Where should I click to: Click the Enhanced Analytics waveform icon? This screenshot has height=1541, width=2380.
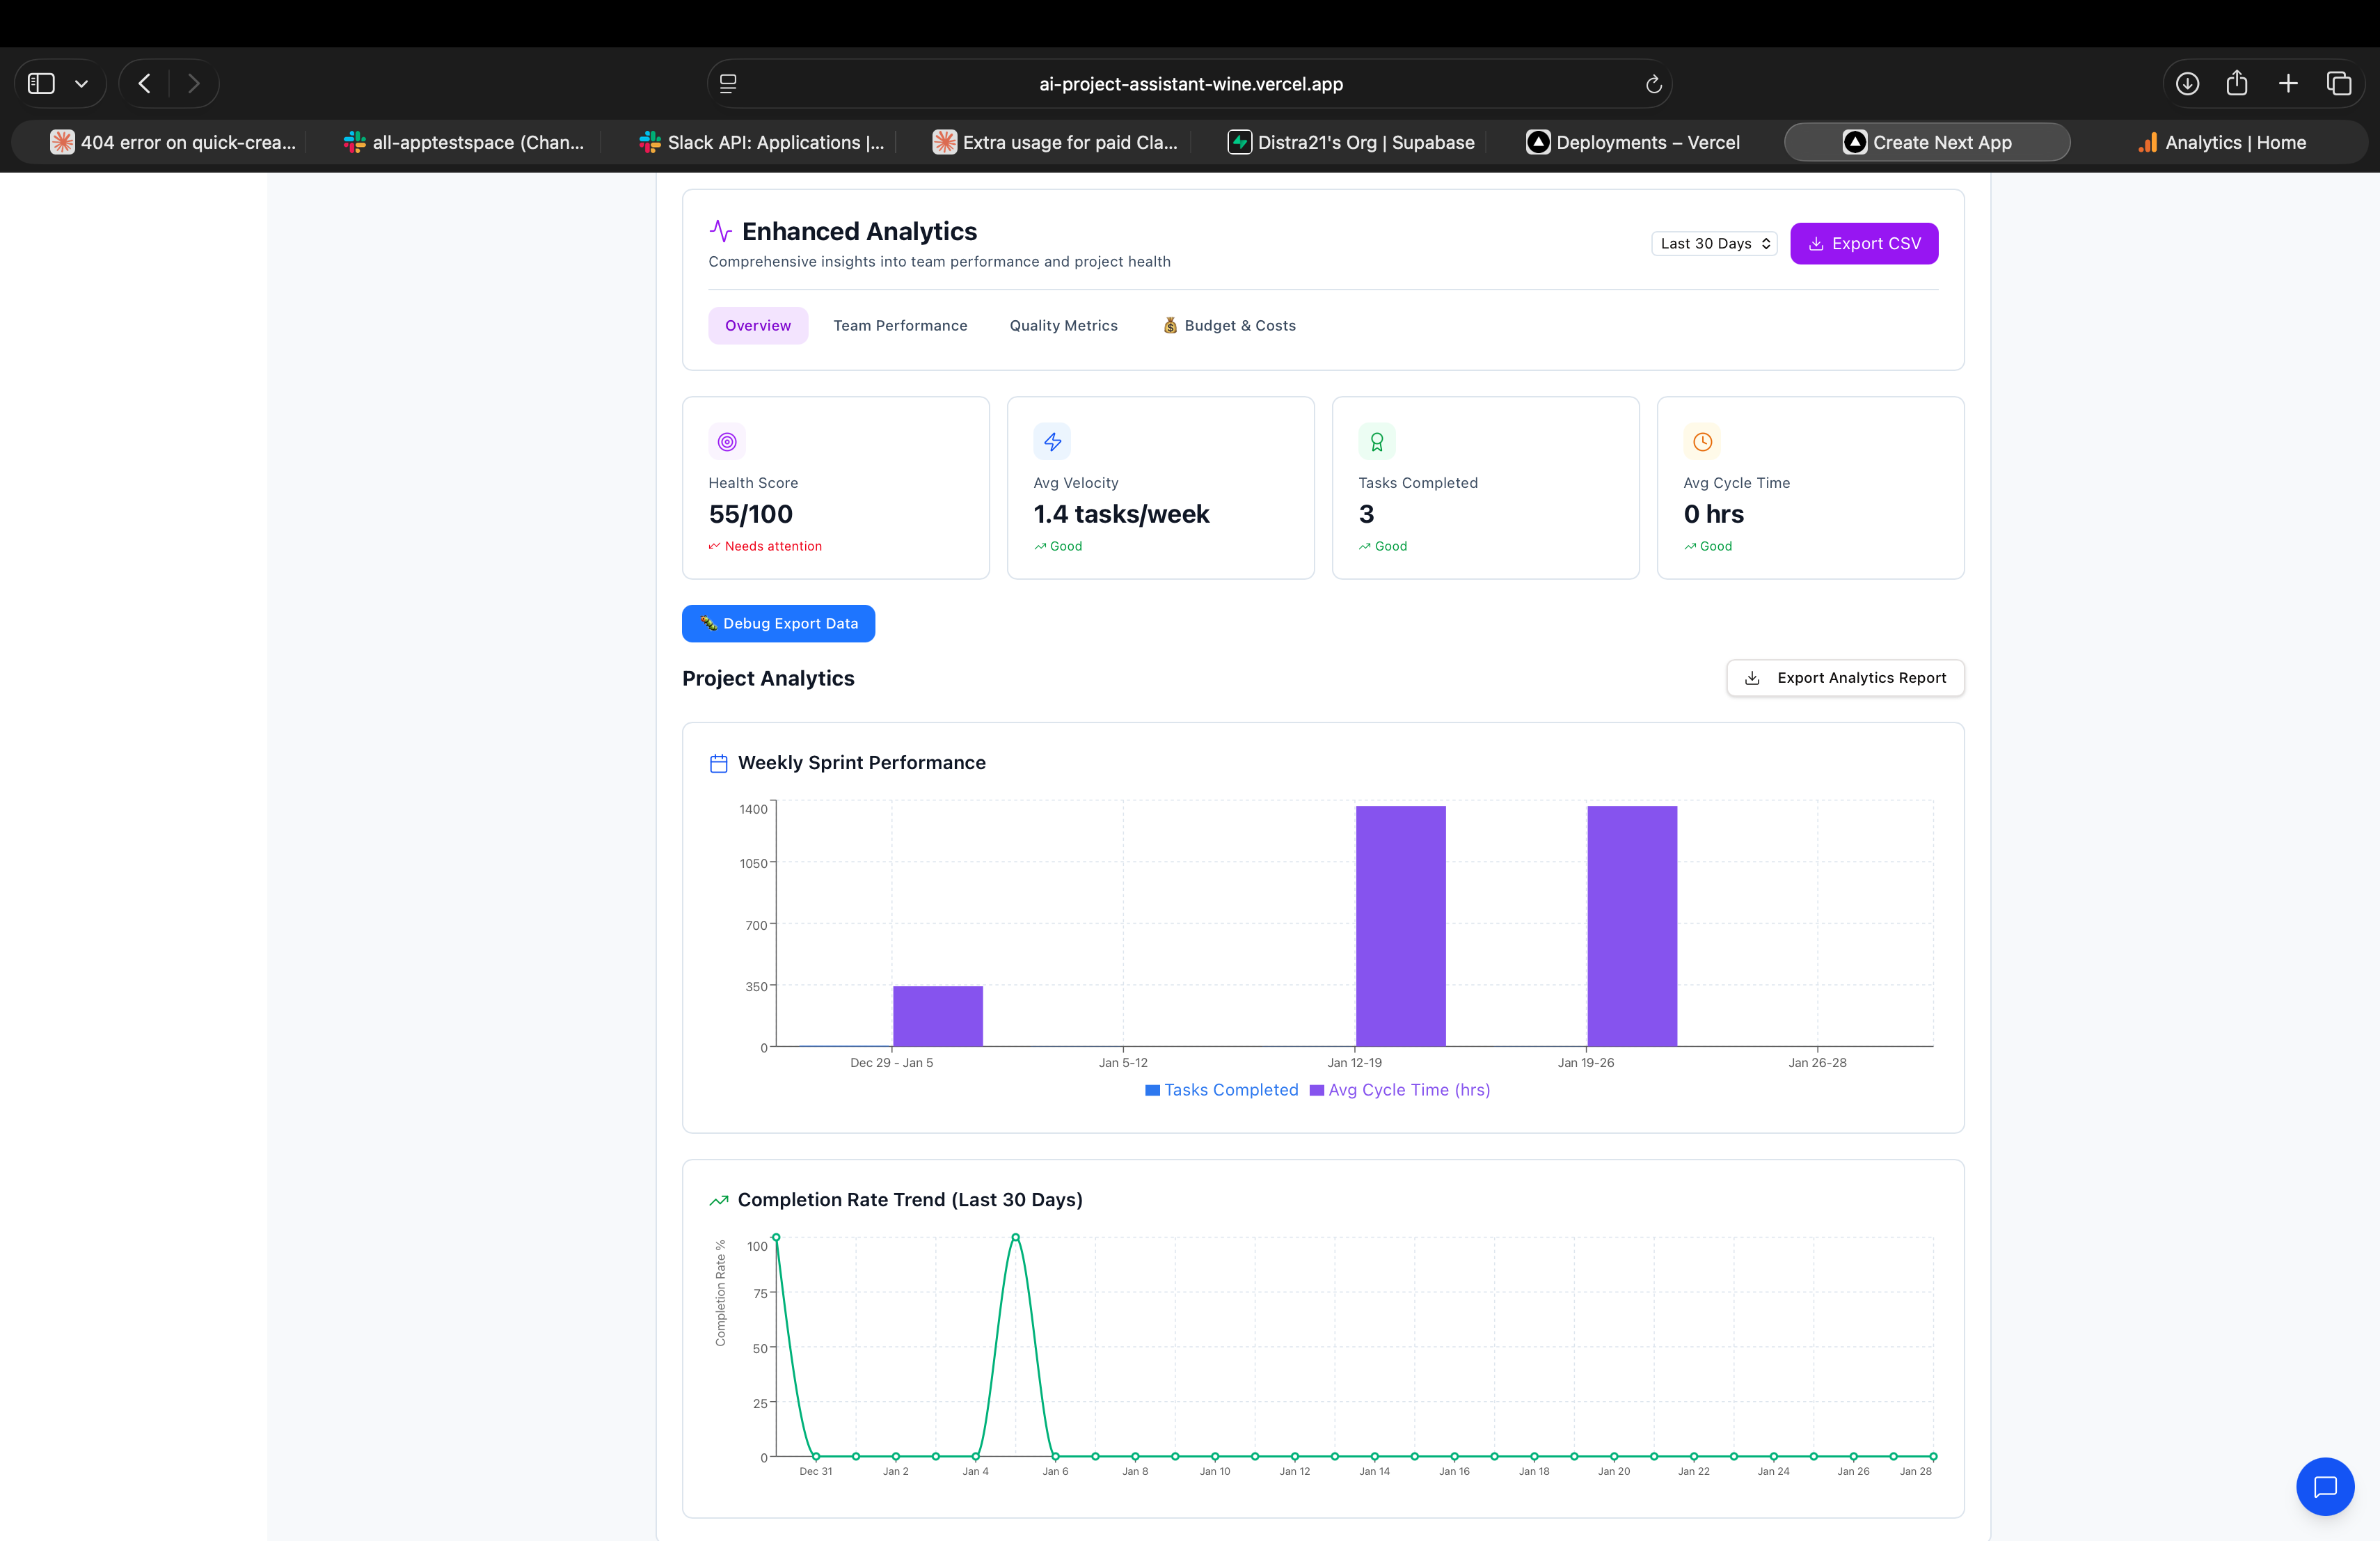tap(721, 230)
